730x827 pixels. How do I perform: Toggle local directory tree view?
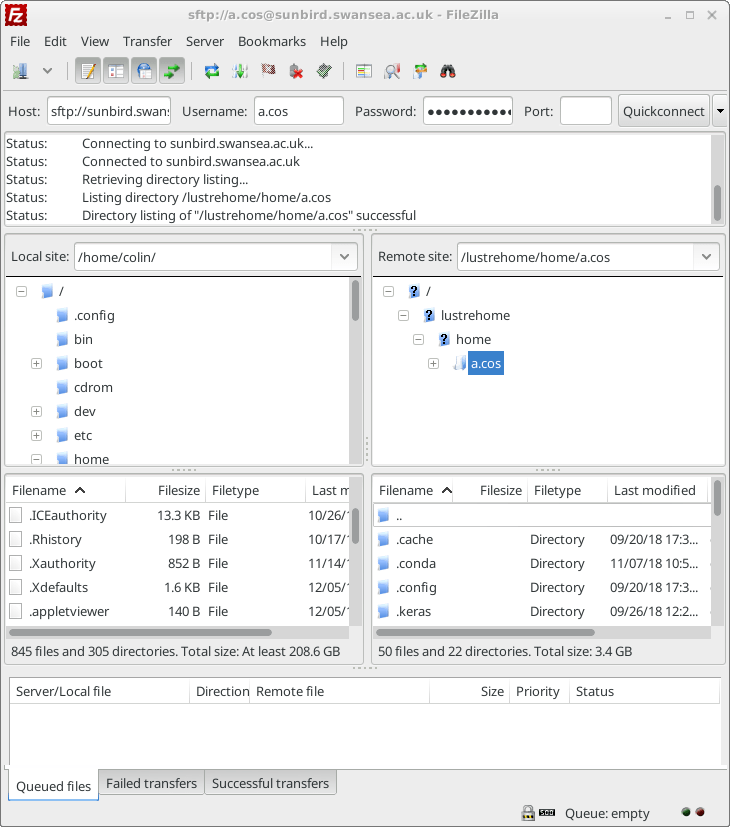[116, 71]
